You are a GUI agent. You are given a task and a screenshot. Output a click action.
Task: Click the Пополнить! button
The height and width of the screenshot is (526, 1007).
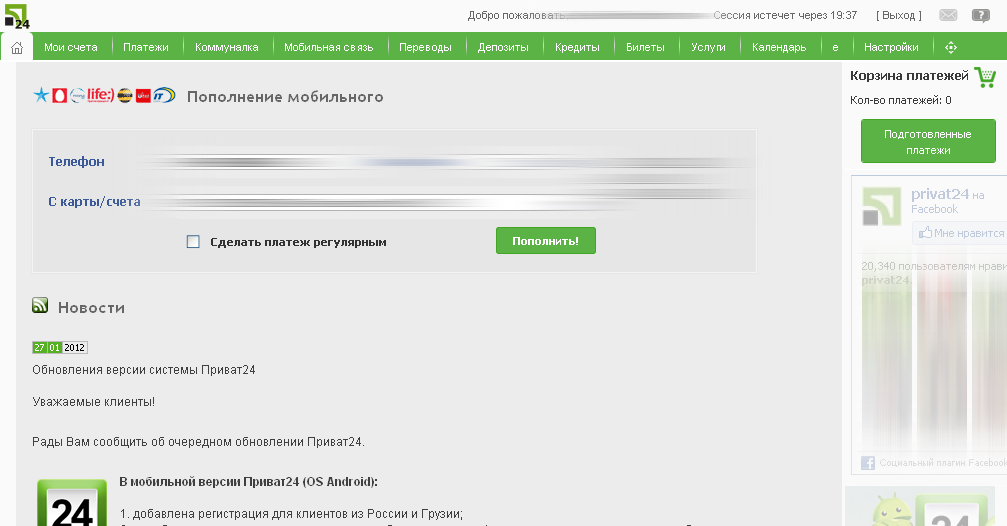pos(546,241)
